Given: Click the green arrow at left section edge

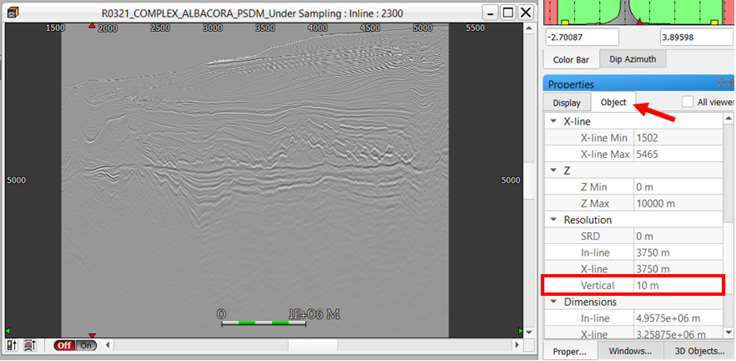Looking at the screenshot, I should (x=8, y=331).
